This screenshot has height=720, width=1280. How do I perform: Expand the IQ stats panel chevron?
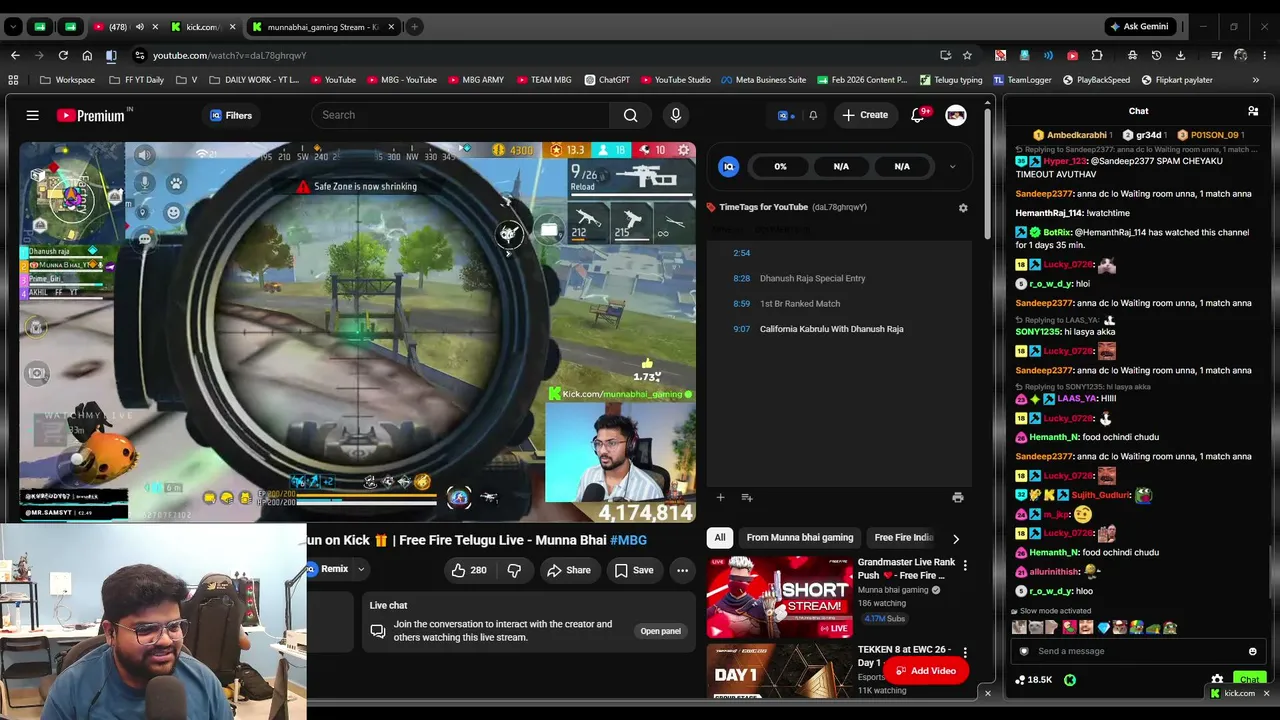pyautogui.click(x=952, y=167)
